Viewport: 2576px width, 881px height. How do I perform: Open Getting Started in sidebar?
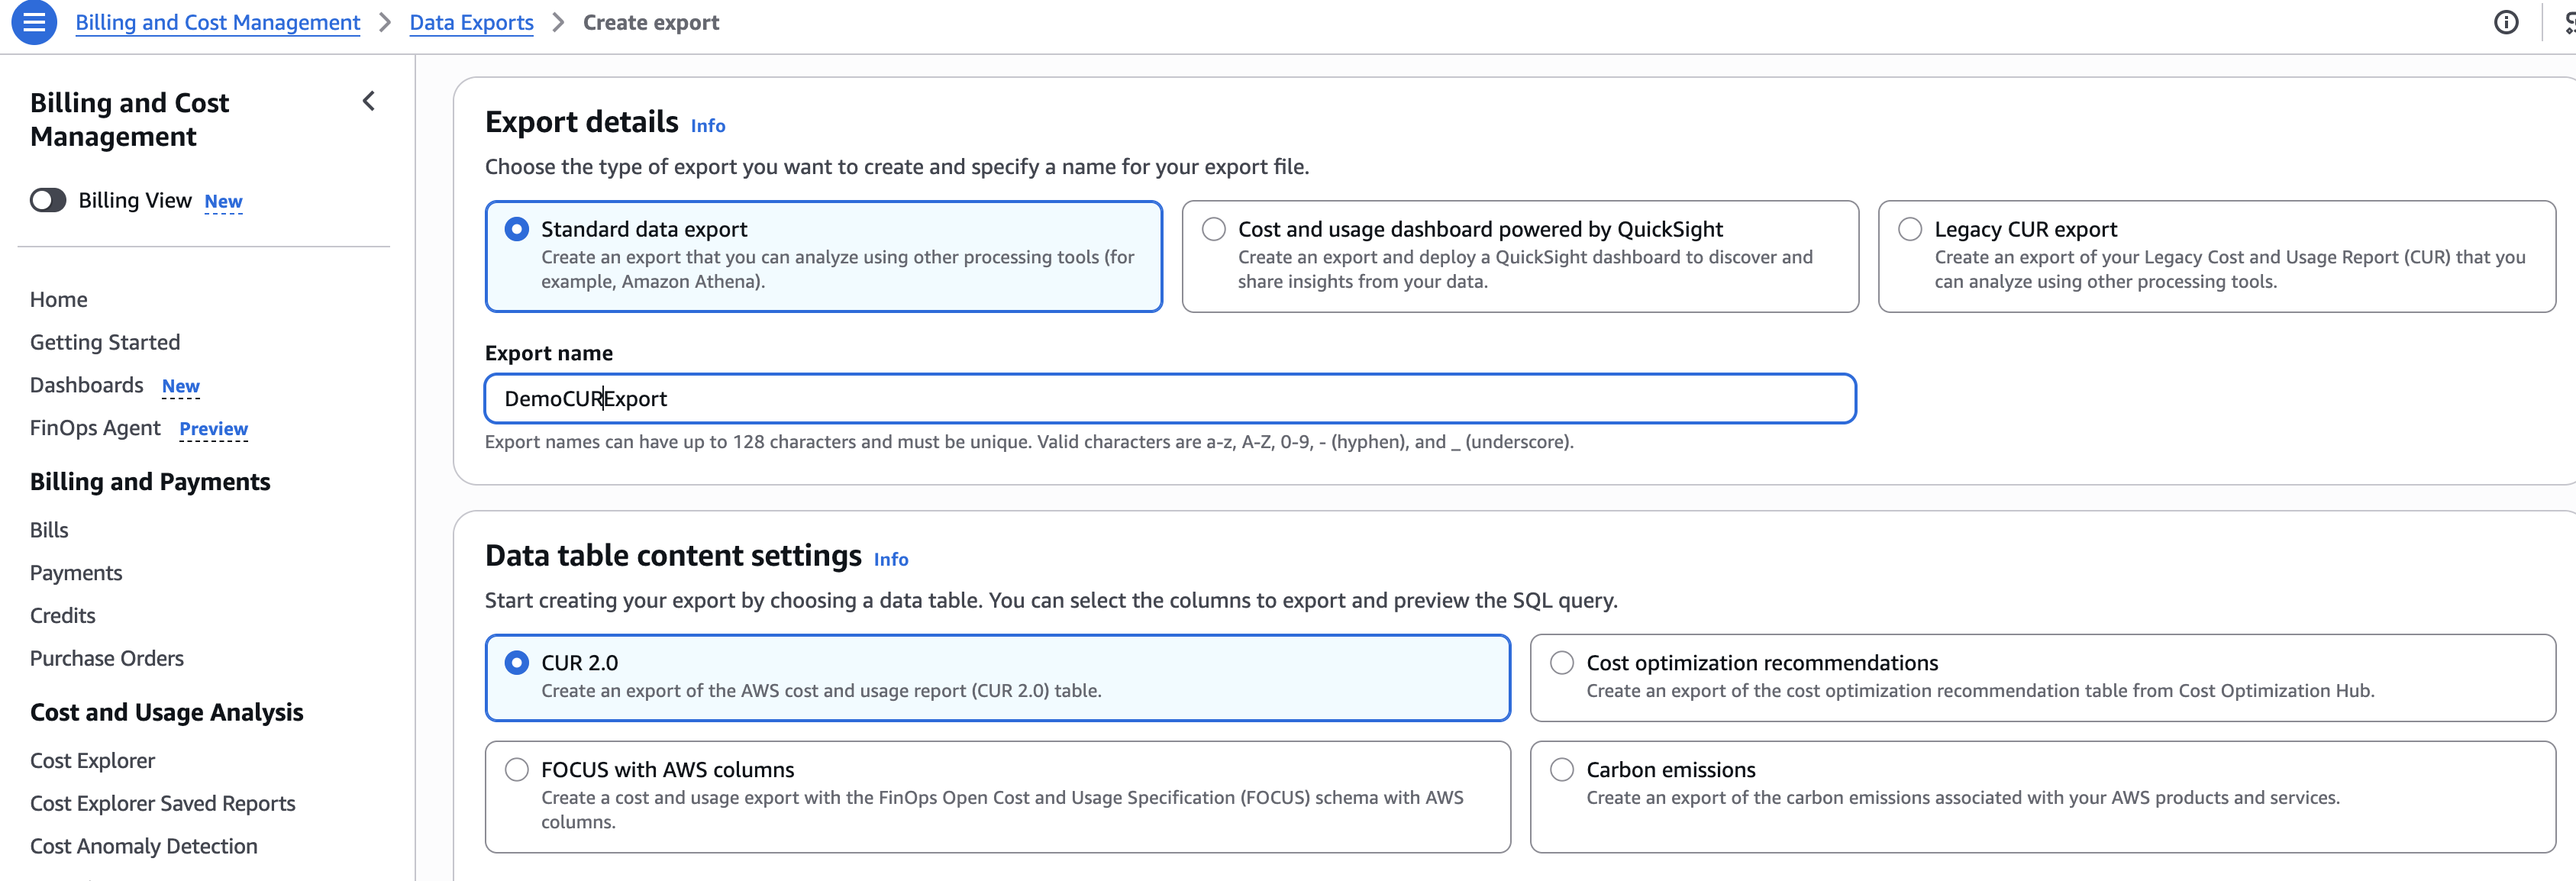tap(105, 343)
